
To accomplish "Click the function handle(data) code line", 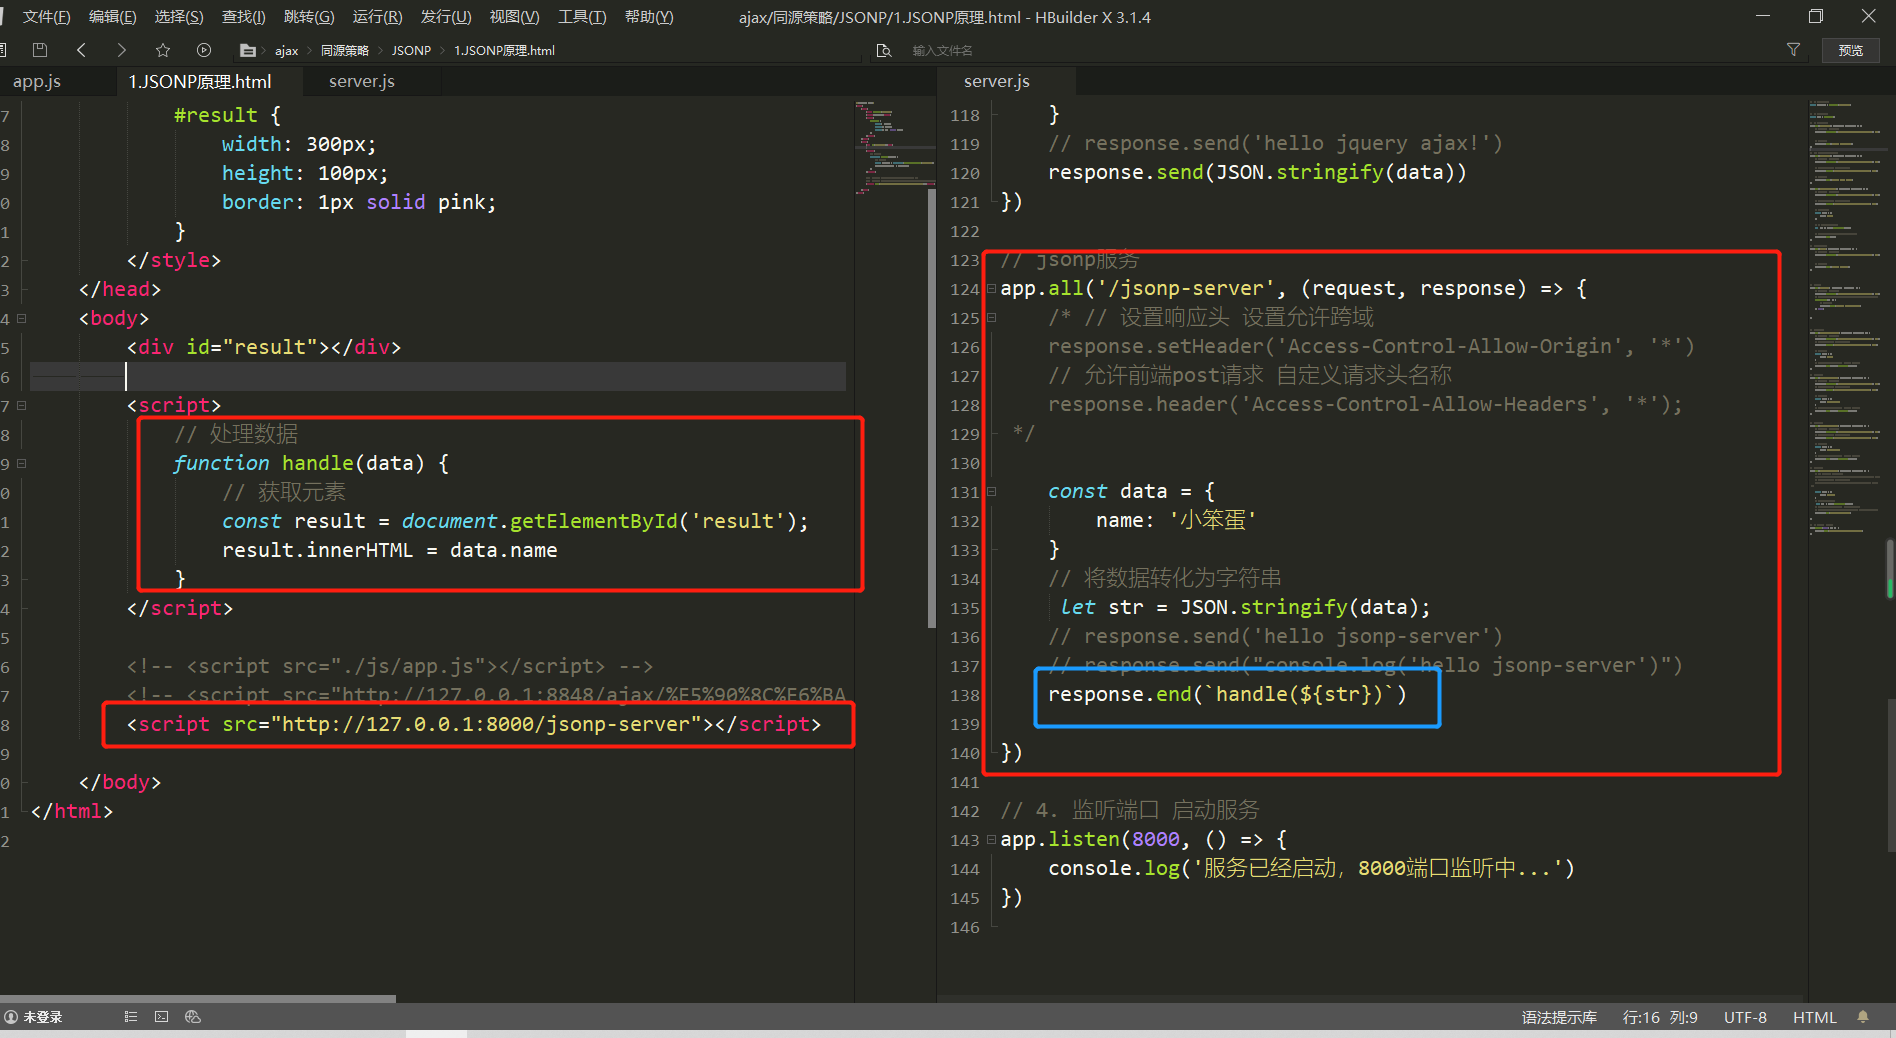I will tap(311, 463).
